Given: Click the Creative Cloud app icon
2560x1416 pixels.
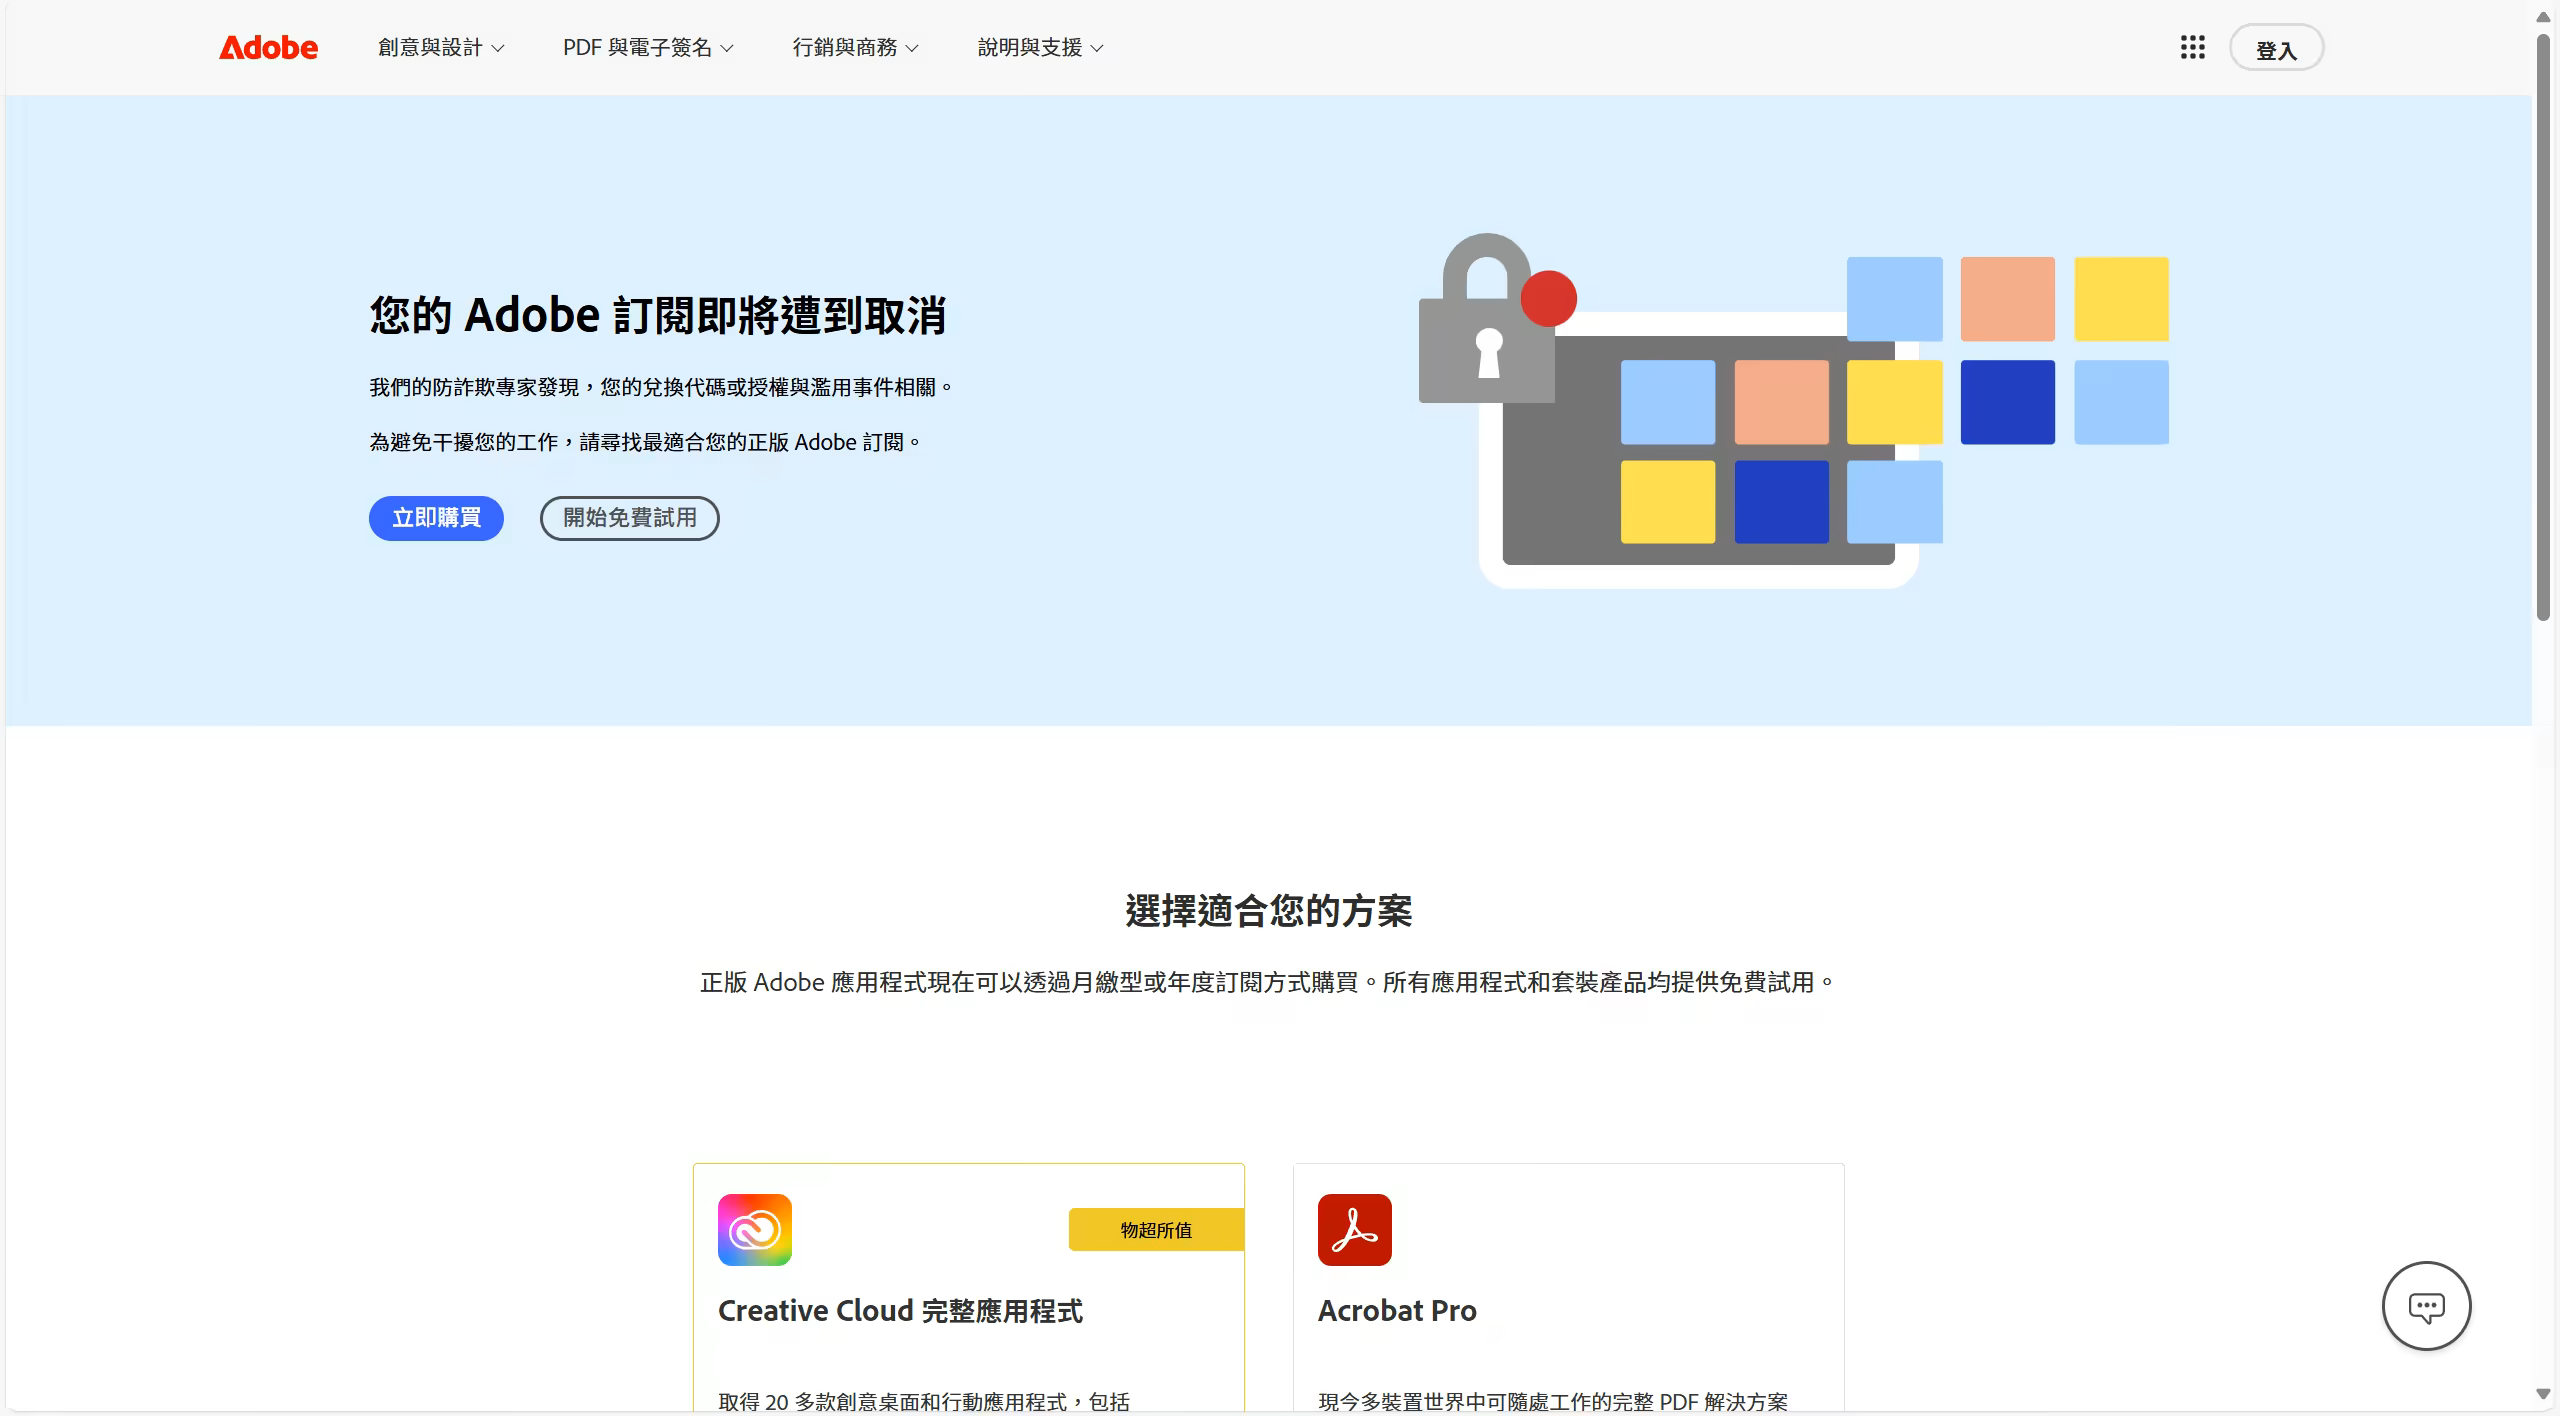Looking at the screenshot, I should point(754,1229).
